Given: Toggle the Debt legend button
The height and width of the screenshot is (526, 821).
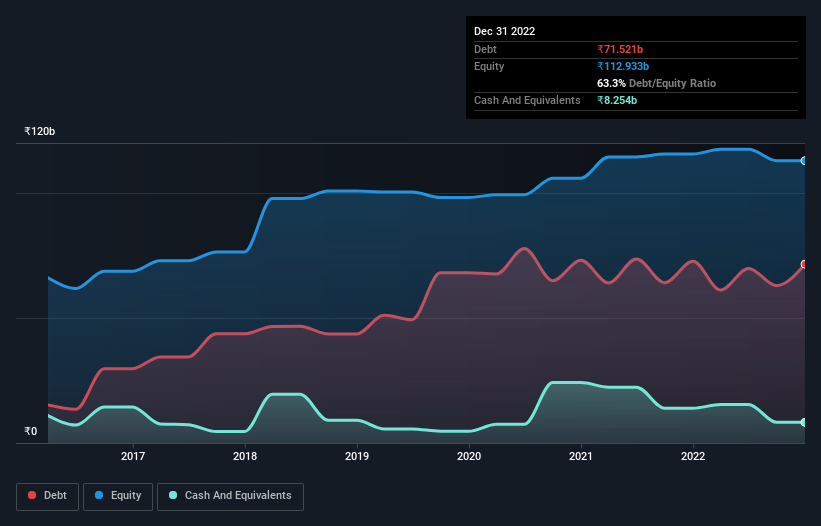Looking at the screenshot, I should 48,496.
